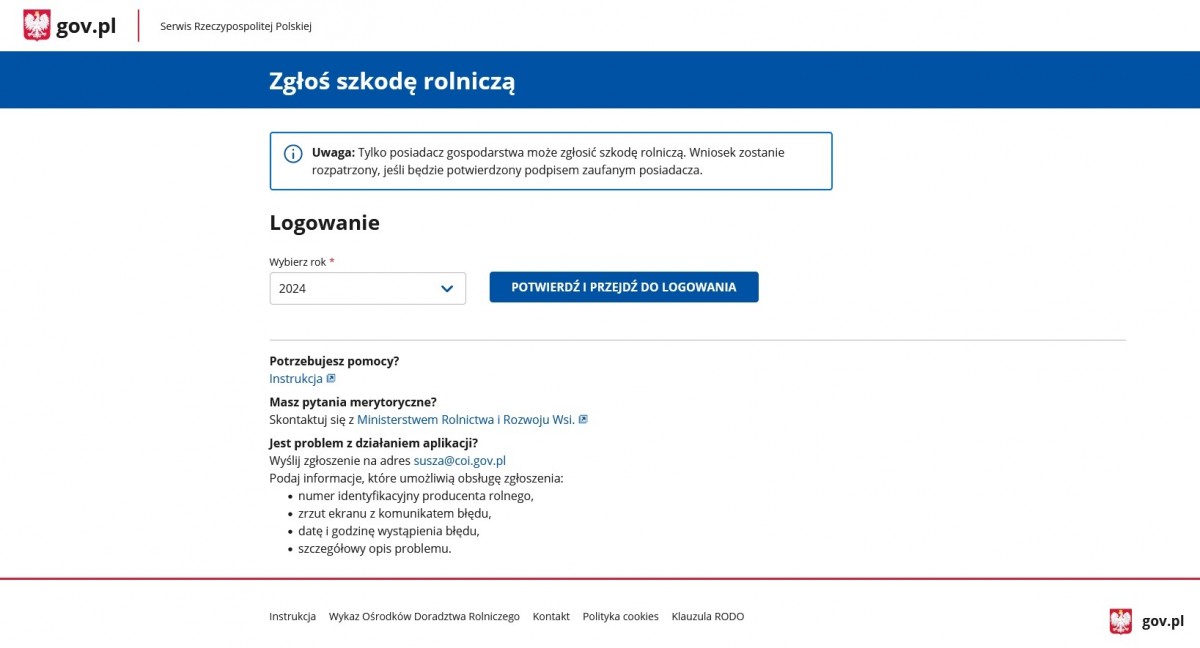Click the gov.pl eagle logo in header

[x=37, y=25]
